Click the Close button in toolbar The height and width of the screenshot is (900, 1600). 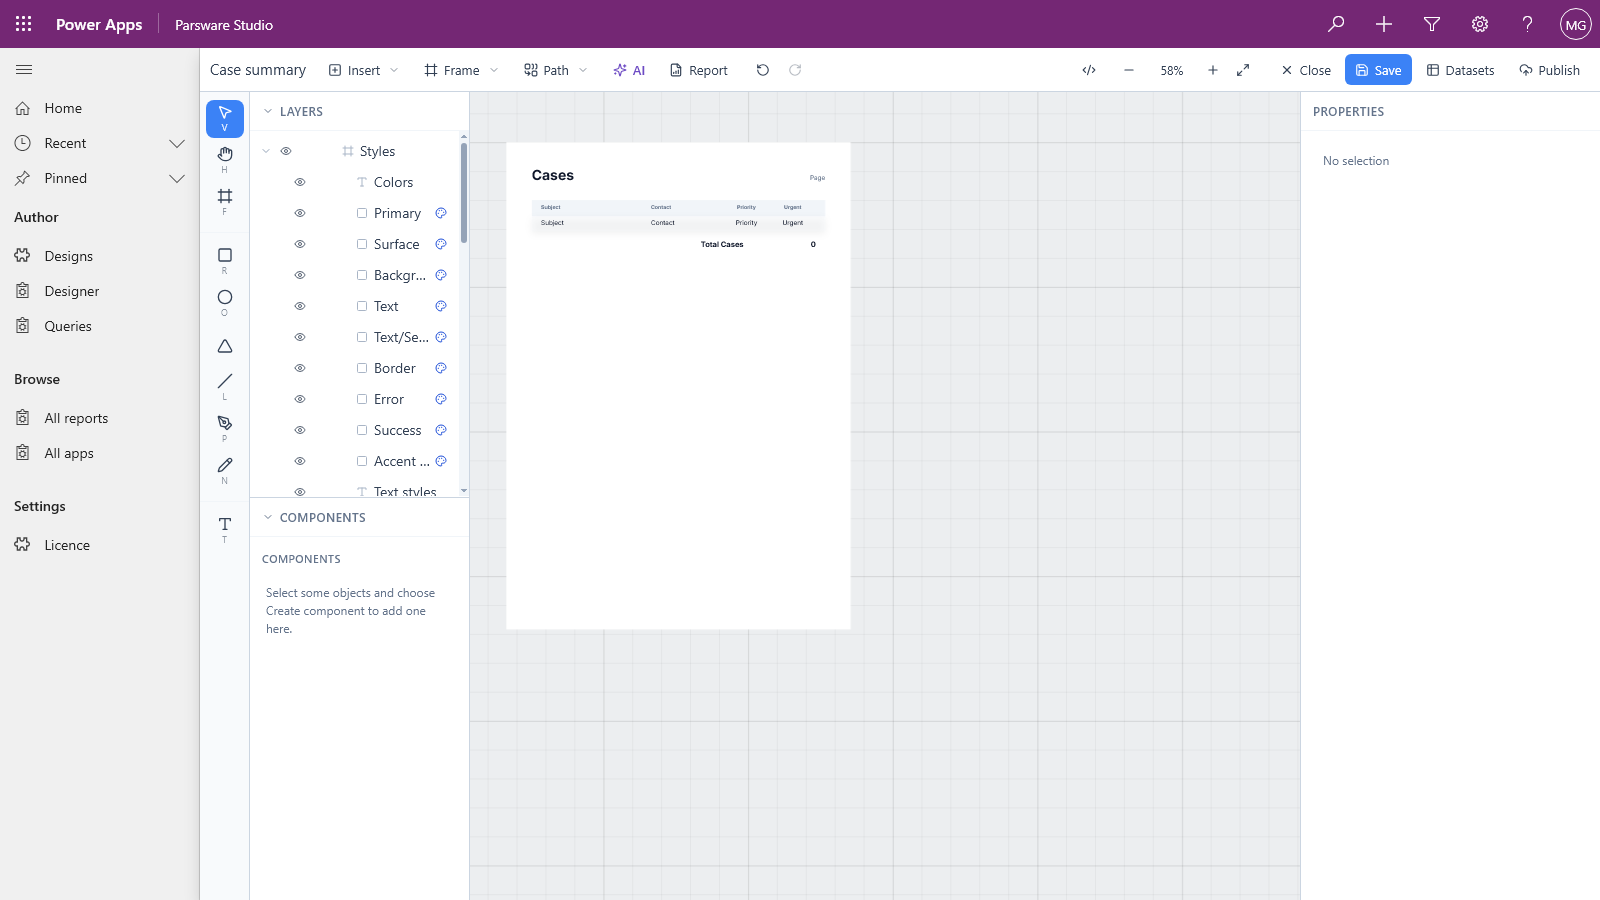(1306, 70)
